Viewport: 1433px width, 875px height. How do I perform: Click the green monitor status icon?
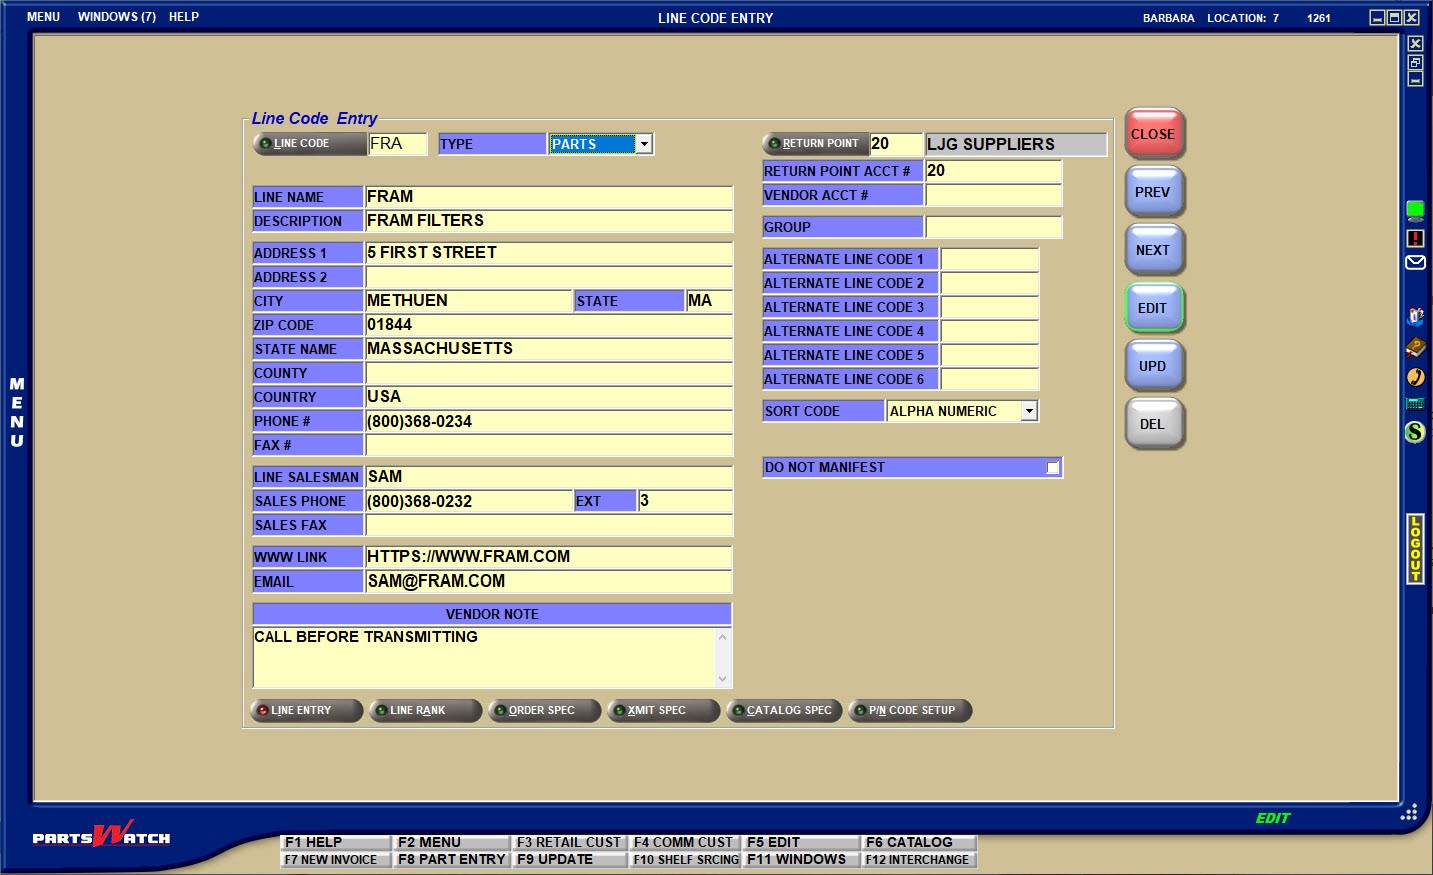point(1415,210)
